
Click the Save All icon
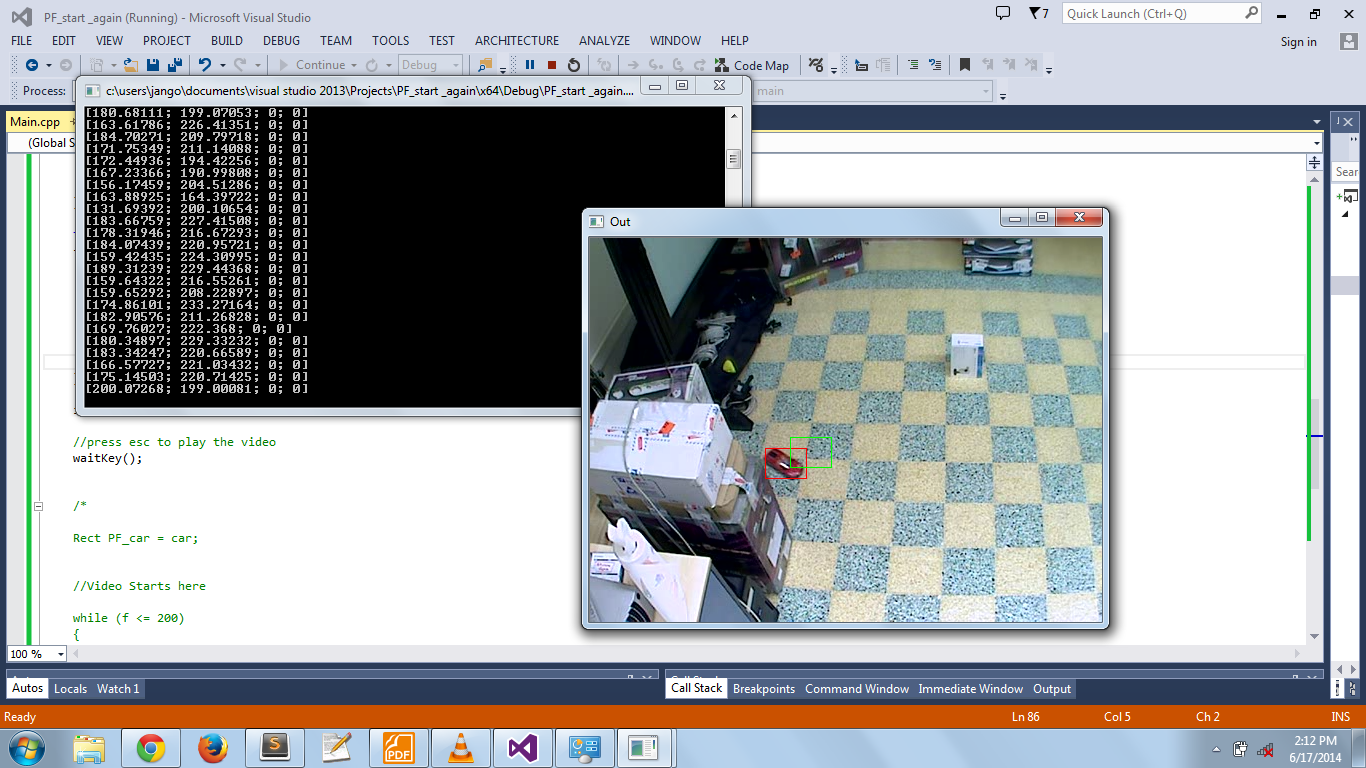(x=175, y=65)
